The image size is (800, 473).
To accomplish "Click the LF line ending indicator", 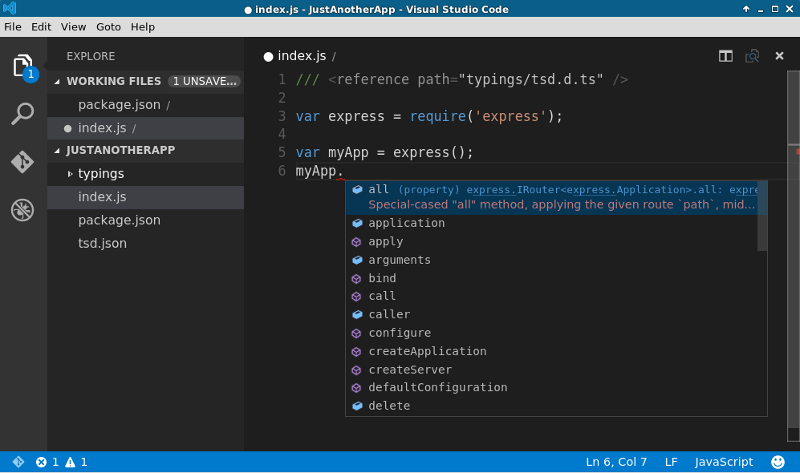I will pos(671,462).
